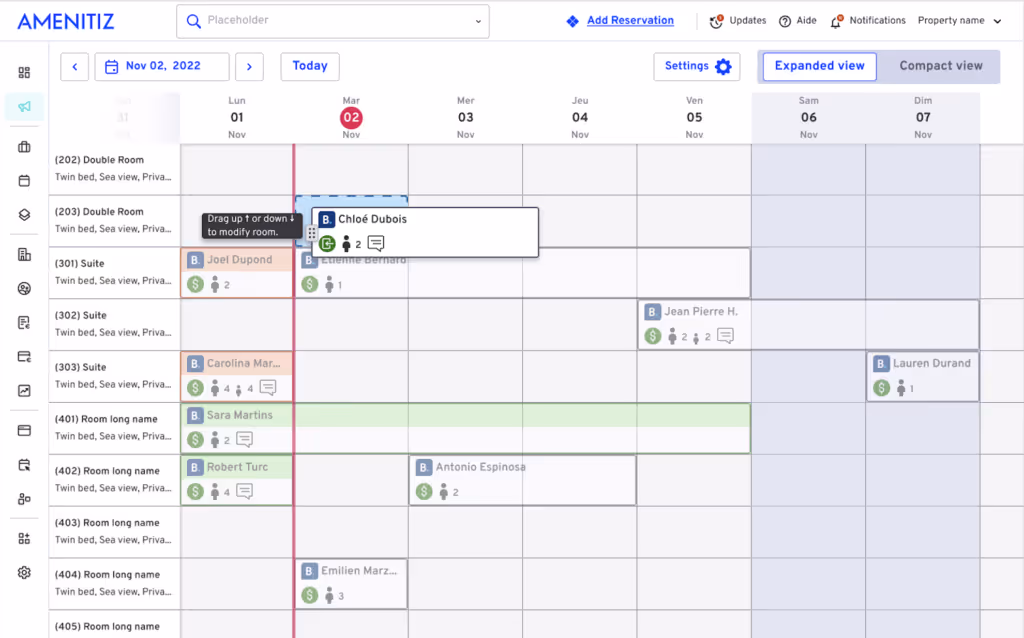Open the Notifications bell icon
The image size is (1024, 638).
(836, 22)
